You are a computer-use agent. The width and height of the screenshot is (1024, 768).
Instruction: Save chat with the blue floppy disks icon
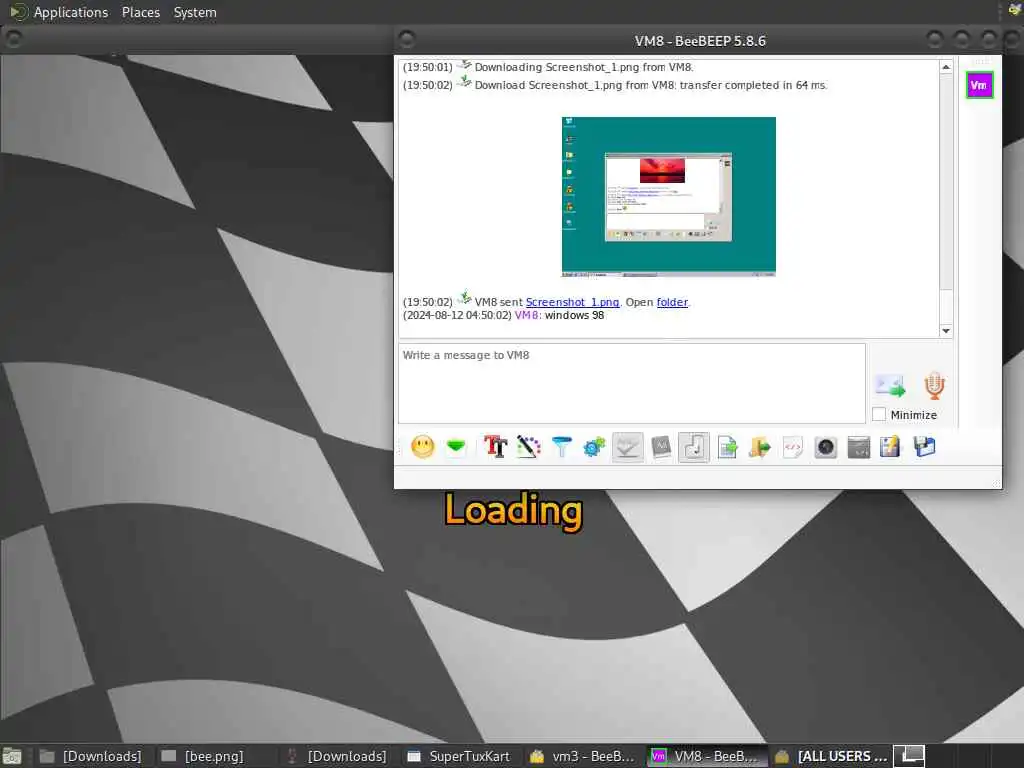coord(924,447)
